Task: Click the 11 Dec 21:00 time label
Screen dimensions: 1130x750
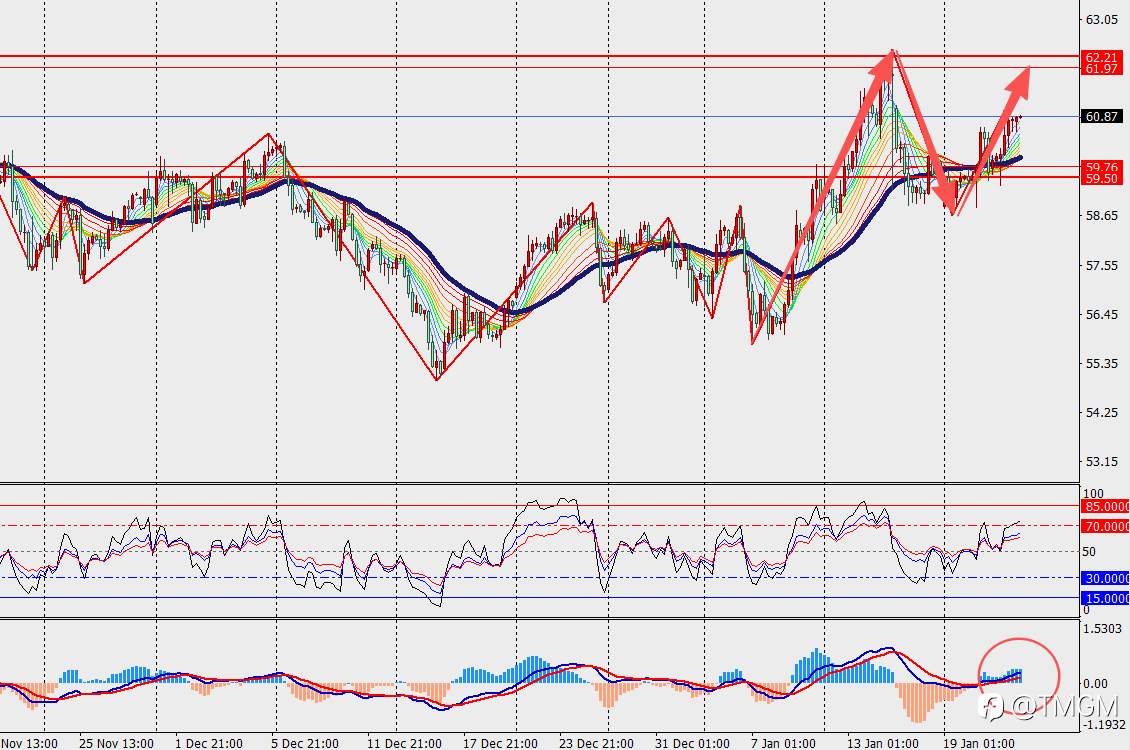Action: click(x=404, y=743)
